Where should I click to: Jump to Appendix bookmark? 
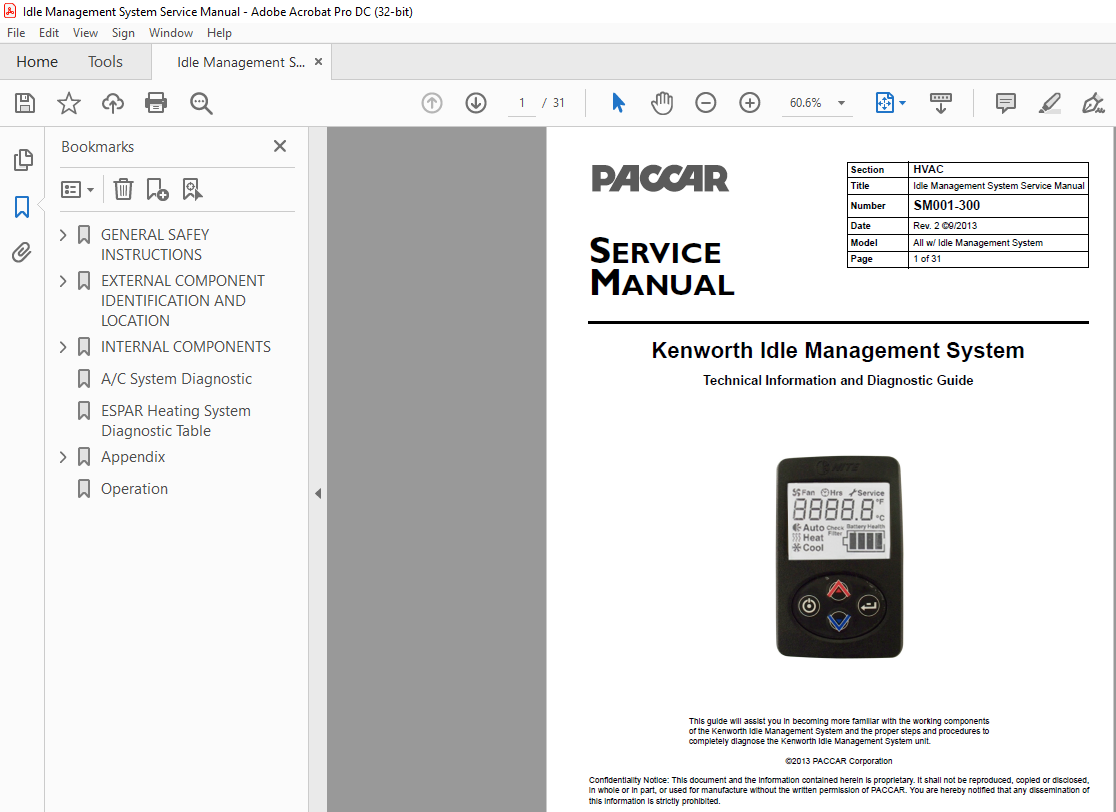pyautogui.click(x=133, y=457)
